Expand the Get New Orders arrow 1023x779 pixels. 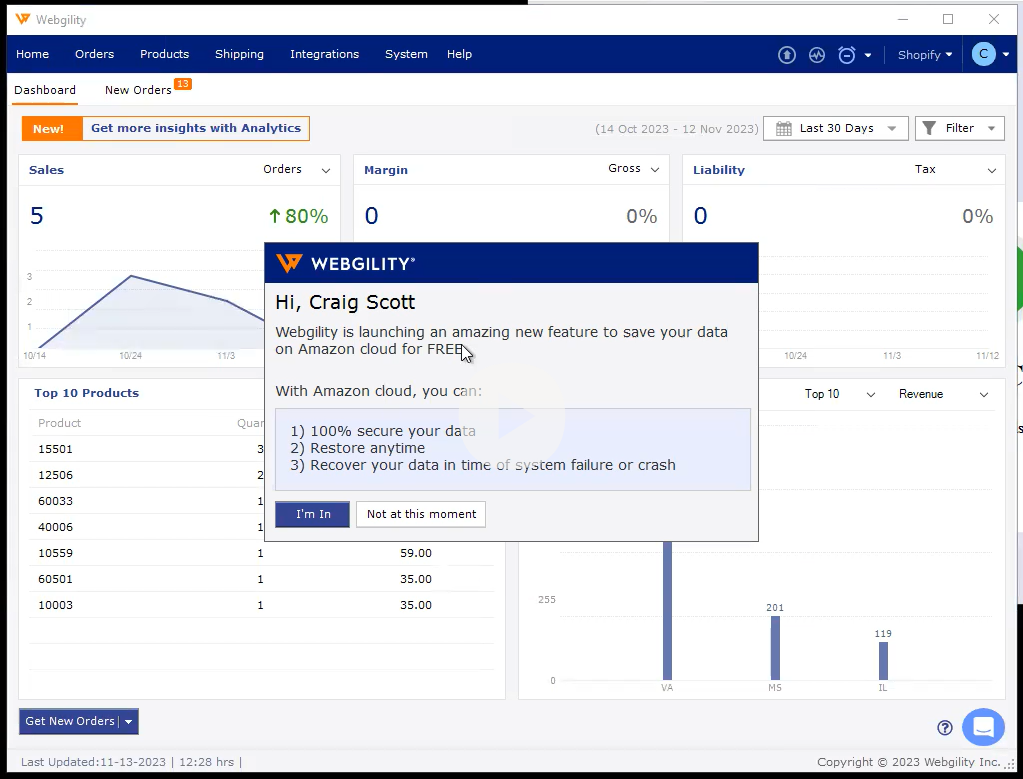[x=129, y=722]
